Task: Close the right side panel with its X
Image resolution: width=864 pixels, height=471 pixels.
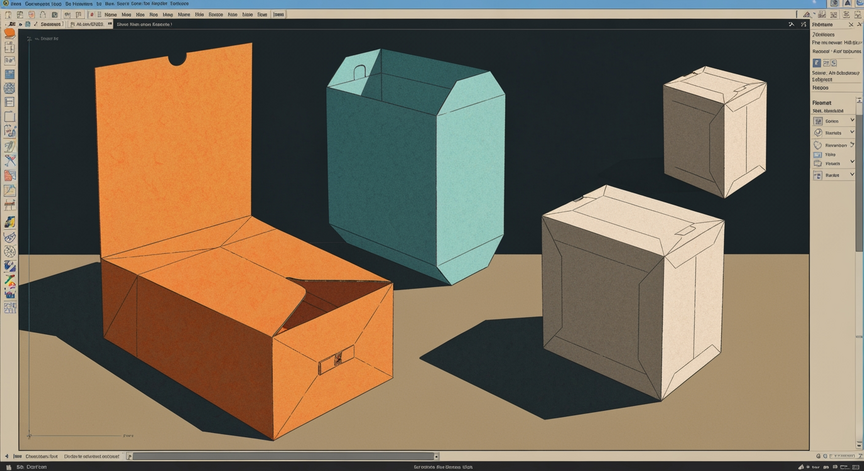Action: pyautogui.click(x=851, y=25)
